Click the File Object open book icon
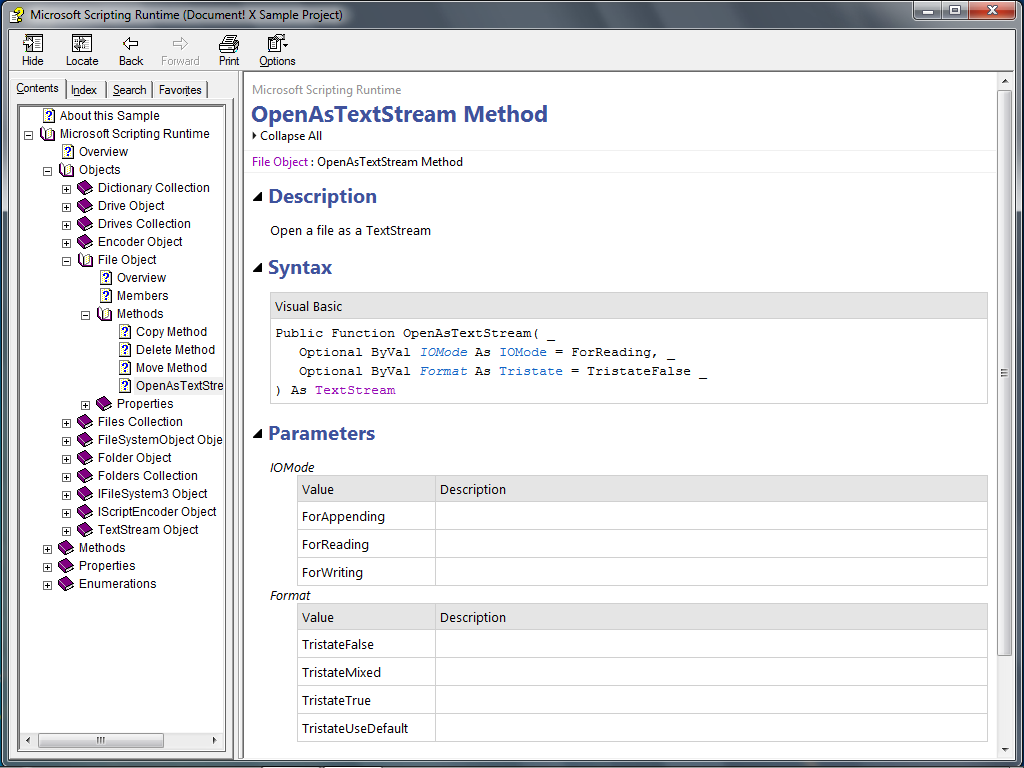Viewport: 1024px width, 768px height. [x=86, y=260]
